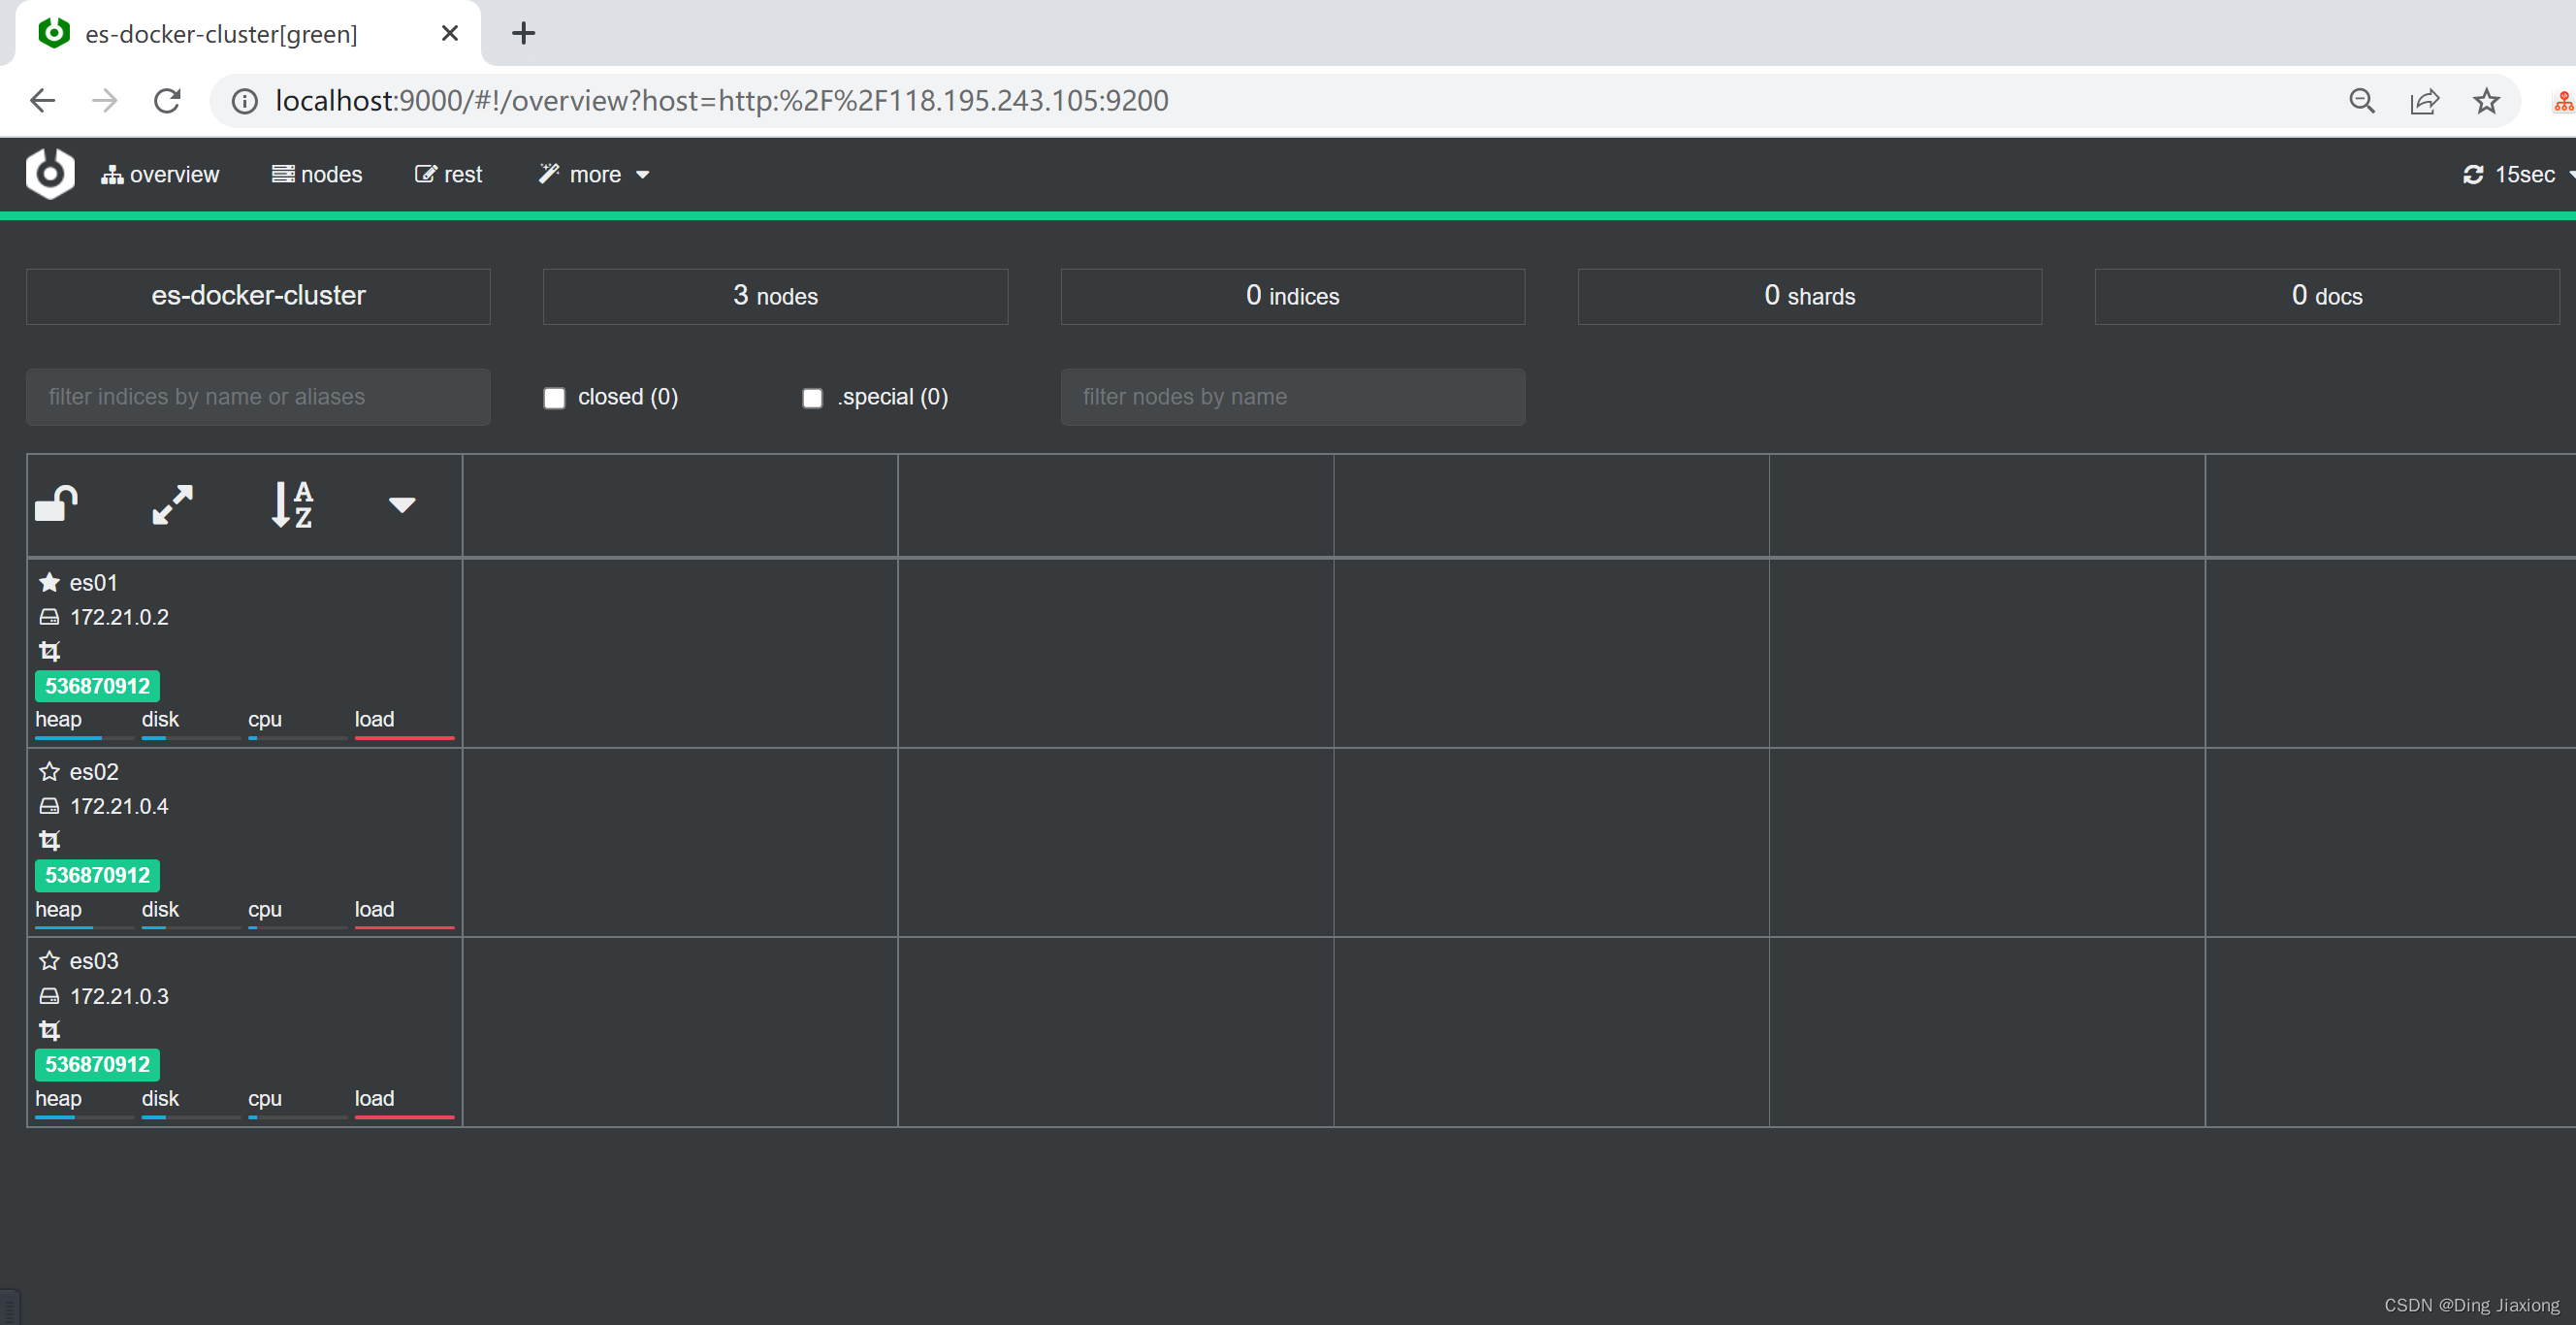Click the drive icon beside 172.21.0.3

[49, 996]
